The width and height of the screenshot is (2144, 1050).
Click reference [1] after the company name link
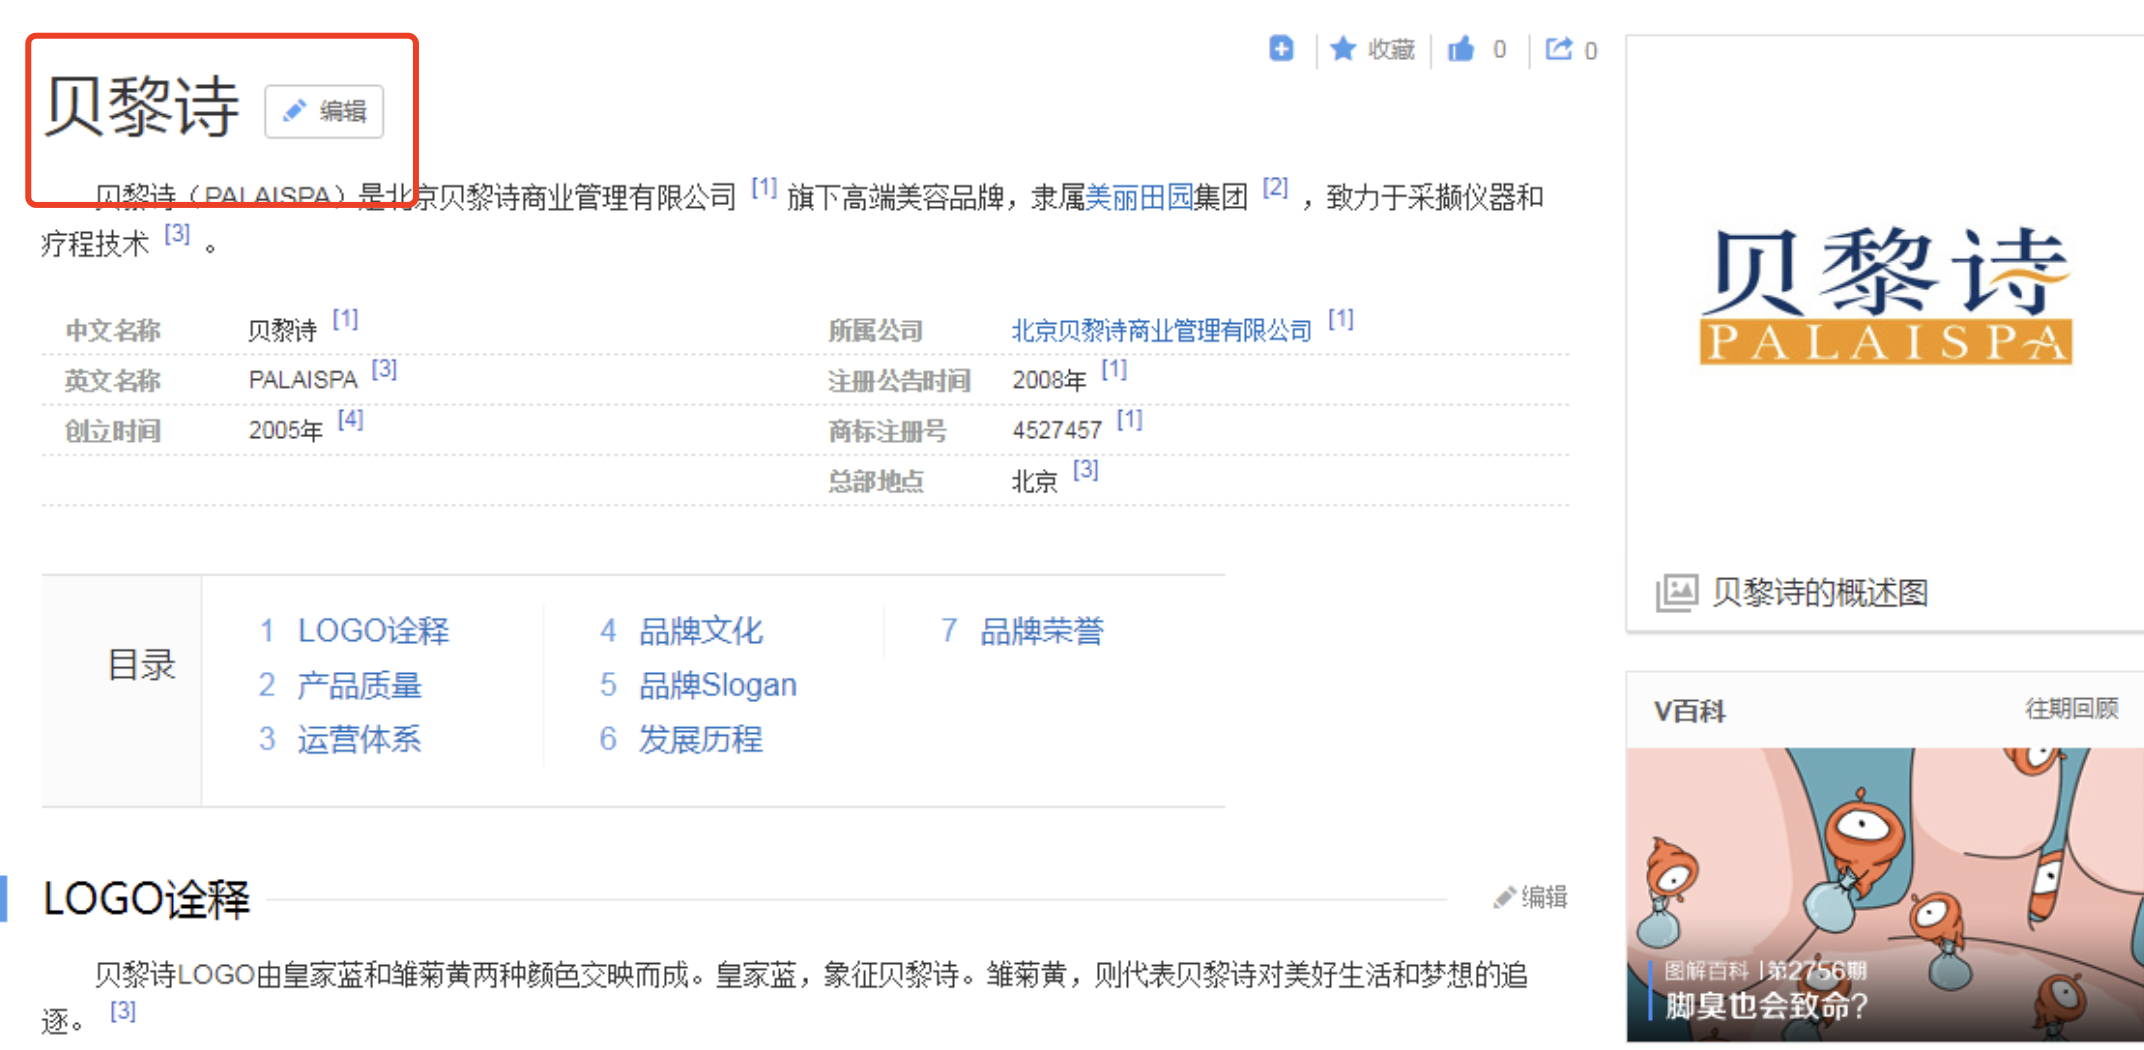1340,319
